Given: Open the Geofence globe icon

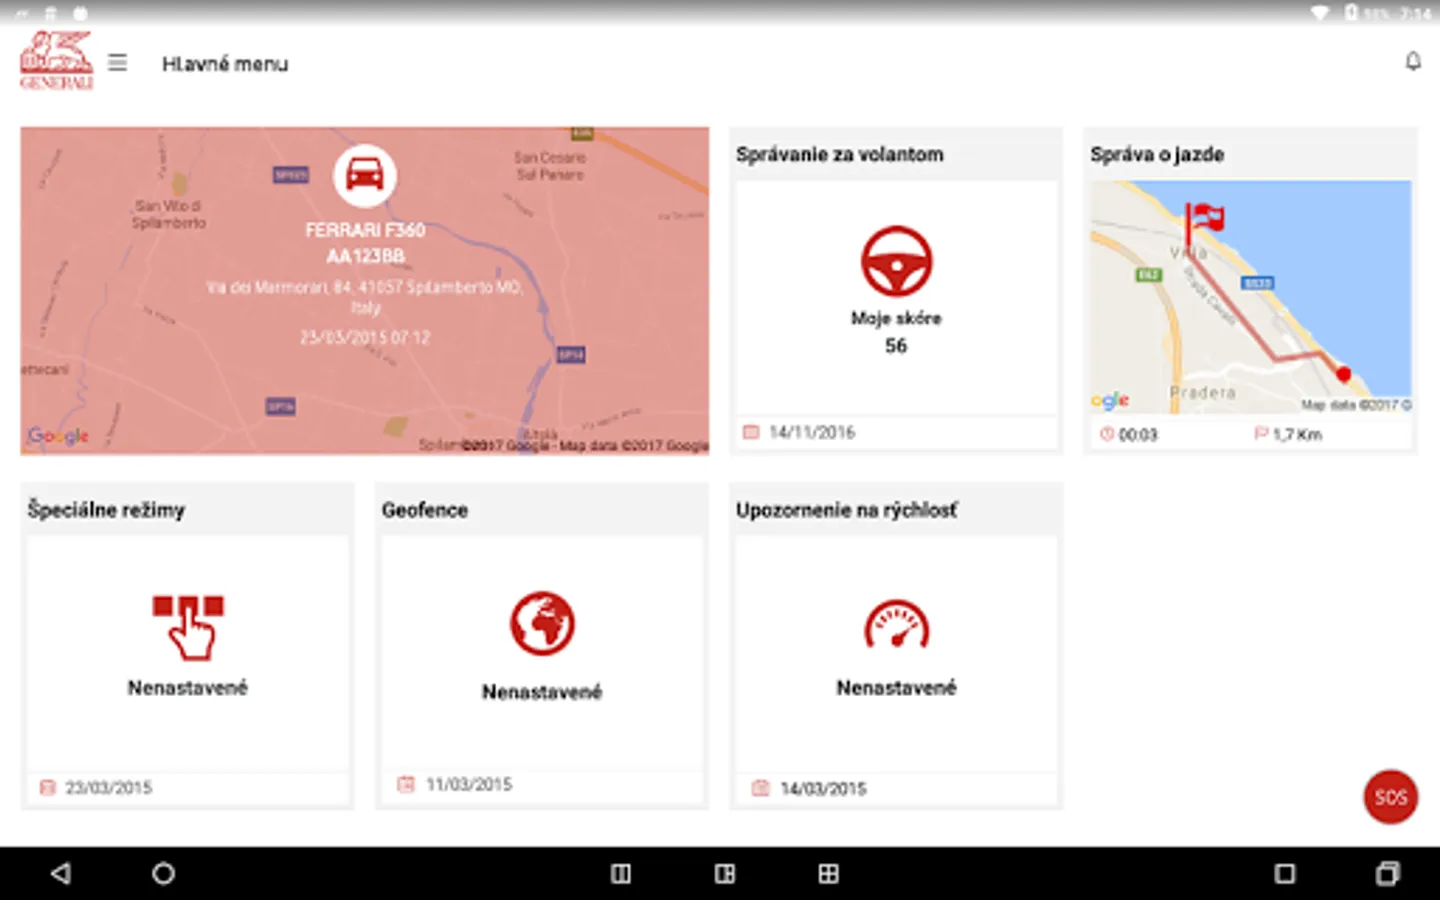Looking at the screenshot, I should (542, 623).
